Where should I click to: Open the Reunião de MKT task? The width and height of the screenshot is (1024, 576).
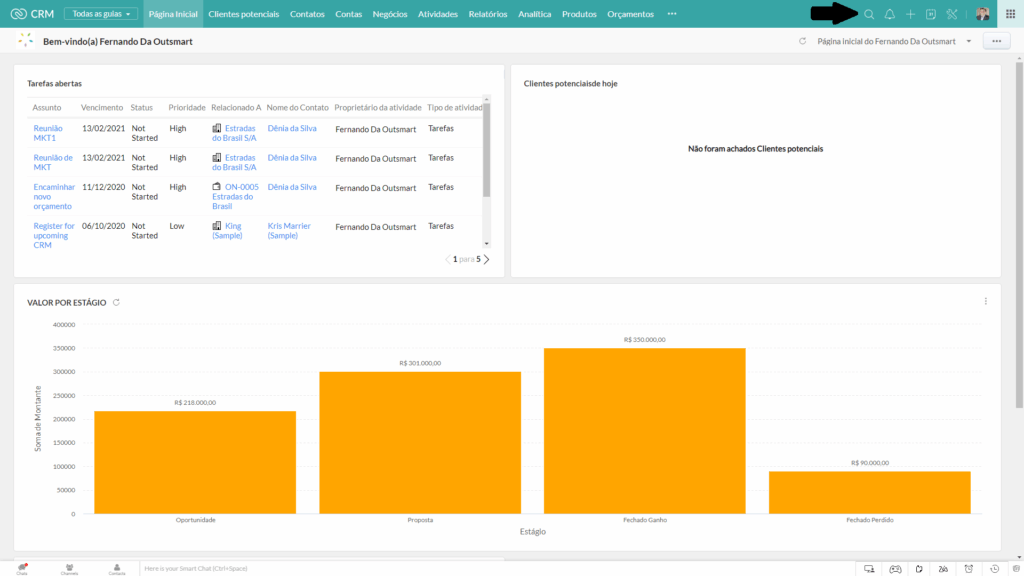pos(53,163)
